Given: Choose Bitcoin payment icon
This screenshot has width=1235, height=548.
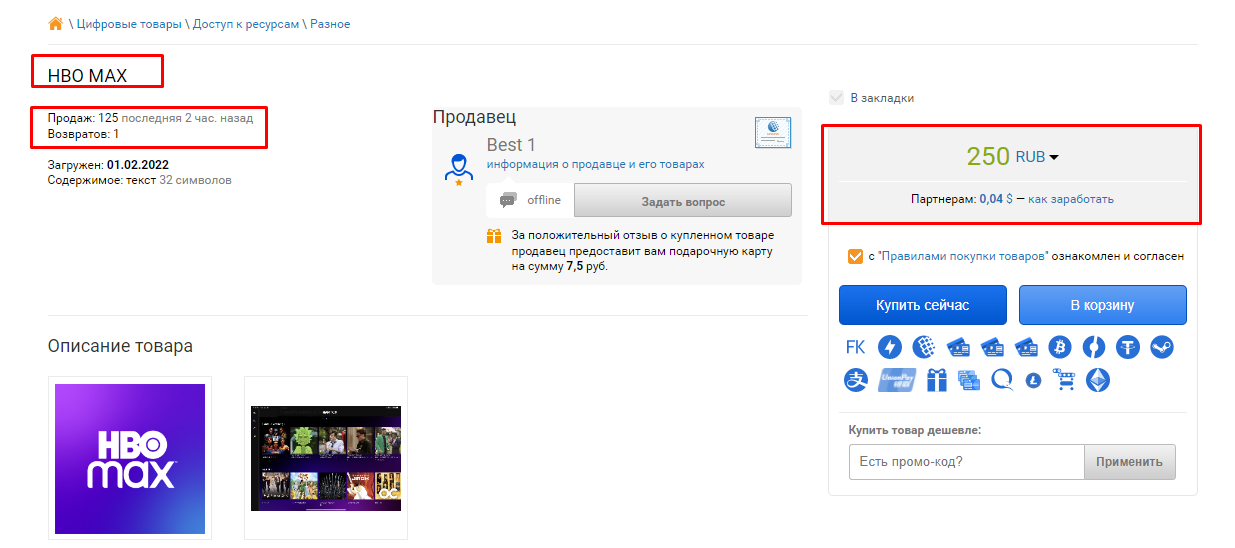Looking at the screenshot, I should [x=1060, y=347].
